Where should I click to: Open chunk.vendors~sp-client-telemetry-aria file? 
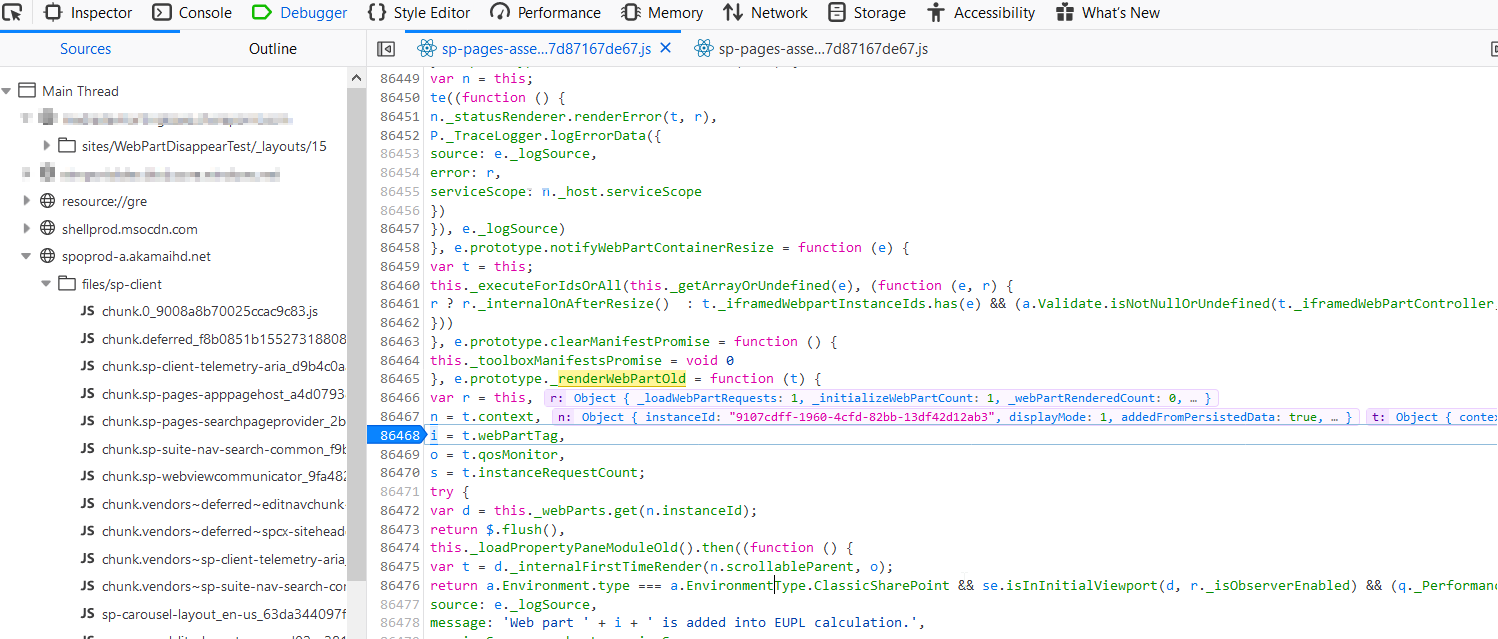click(x=224, y=559)
